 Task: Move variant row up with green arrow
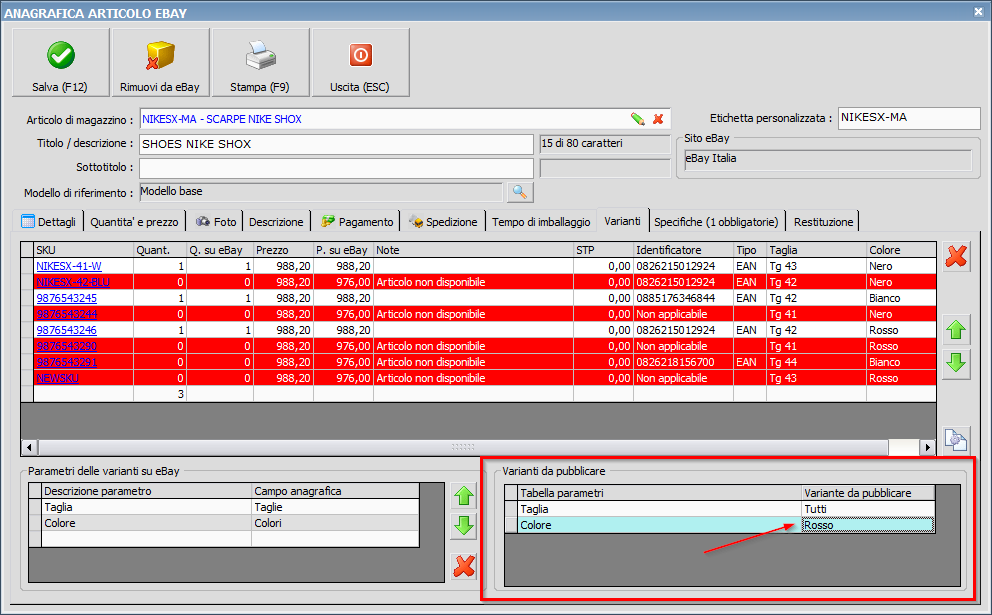956,330
